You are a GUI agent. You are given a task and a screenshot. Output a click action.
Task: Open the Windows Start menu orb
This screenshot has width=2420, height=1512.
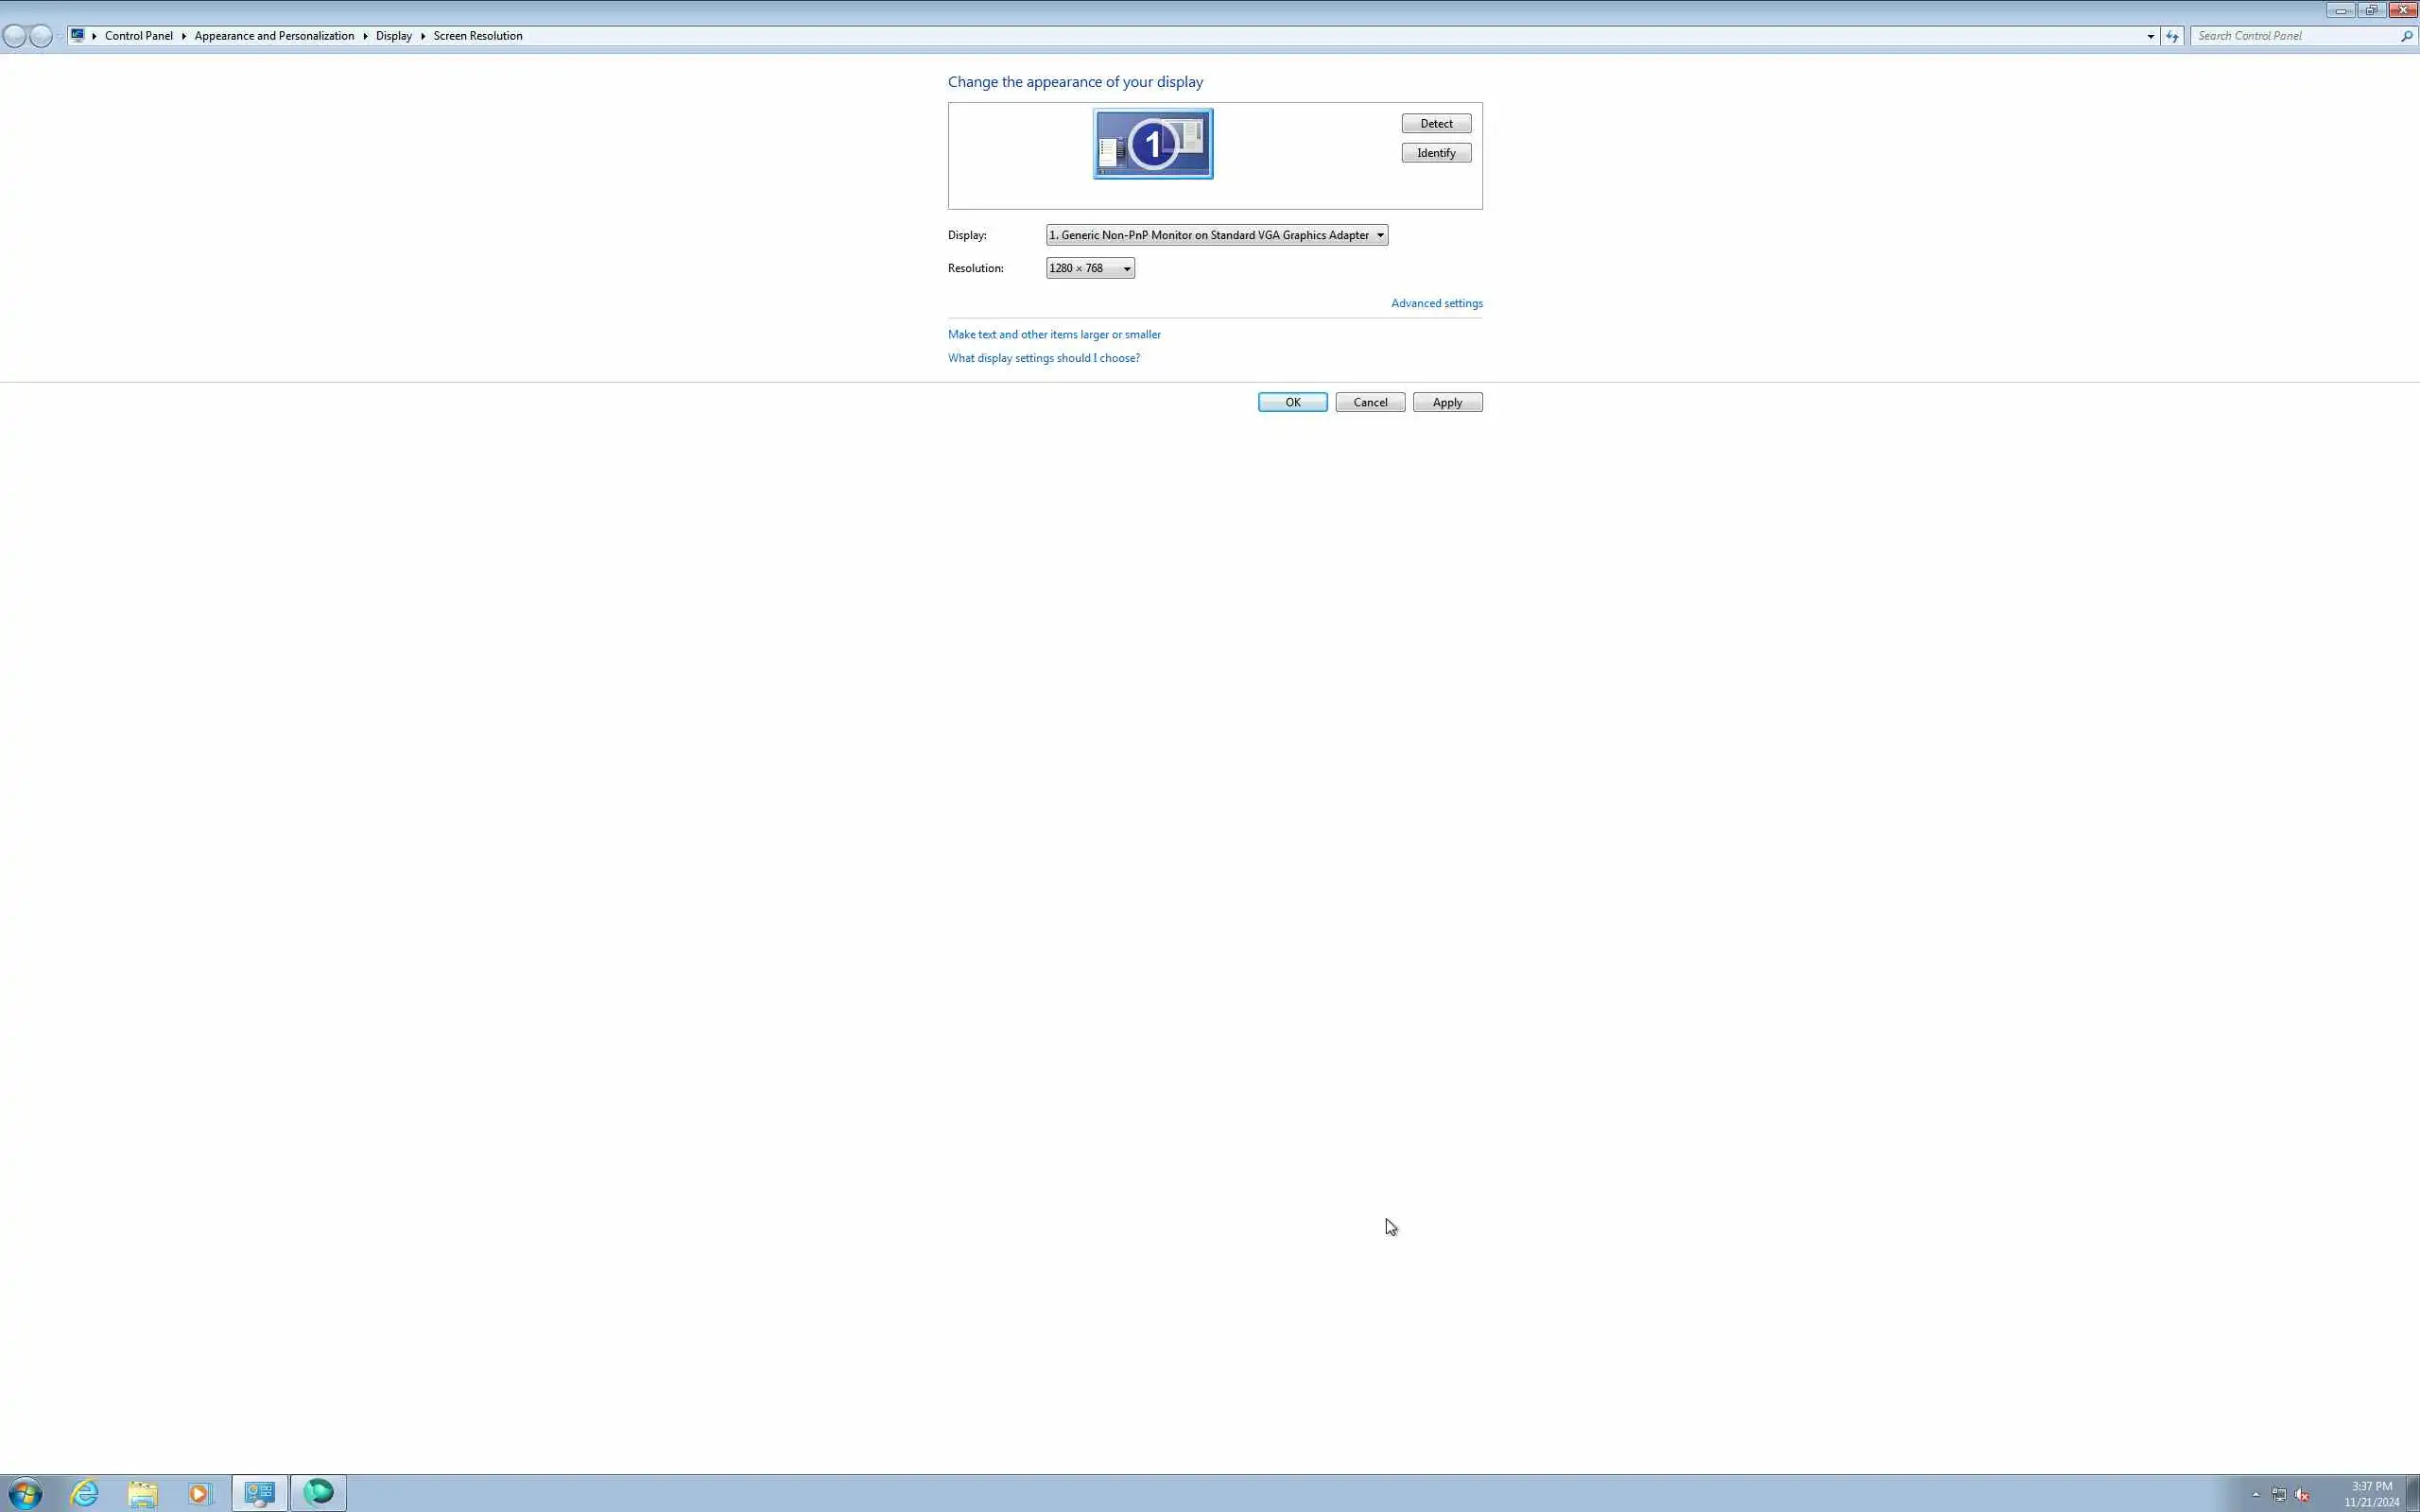point(25,1493)
